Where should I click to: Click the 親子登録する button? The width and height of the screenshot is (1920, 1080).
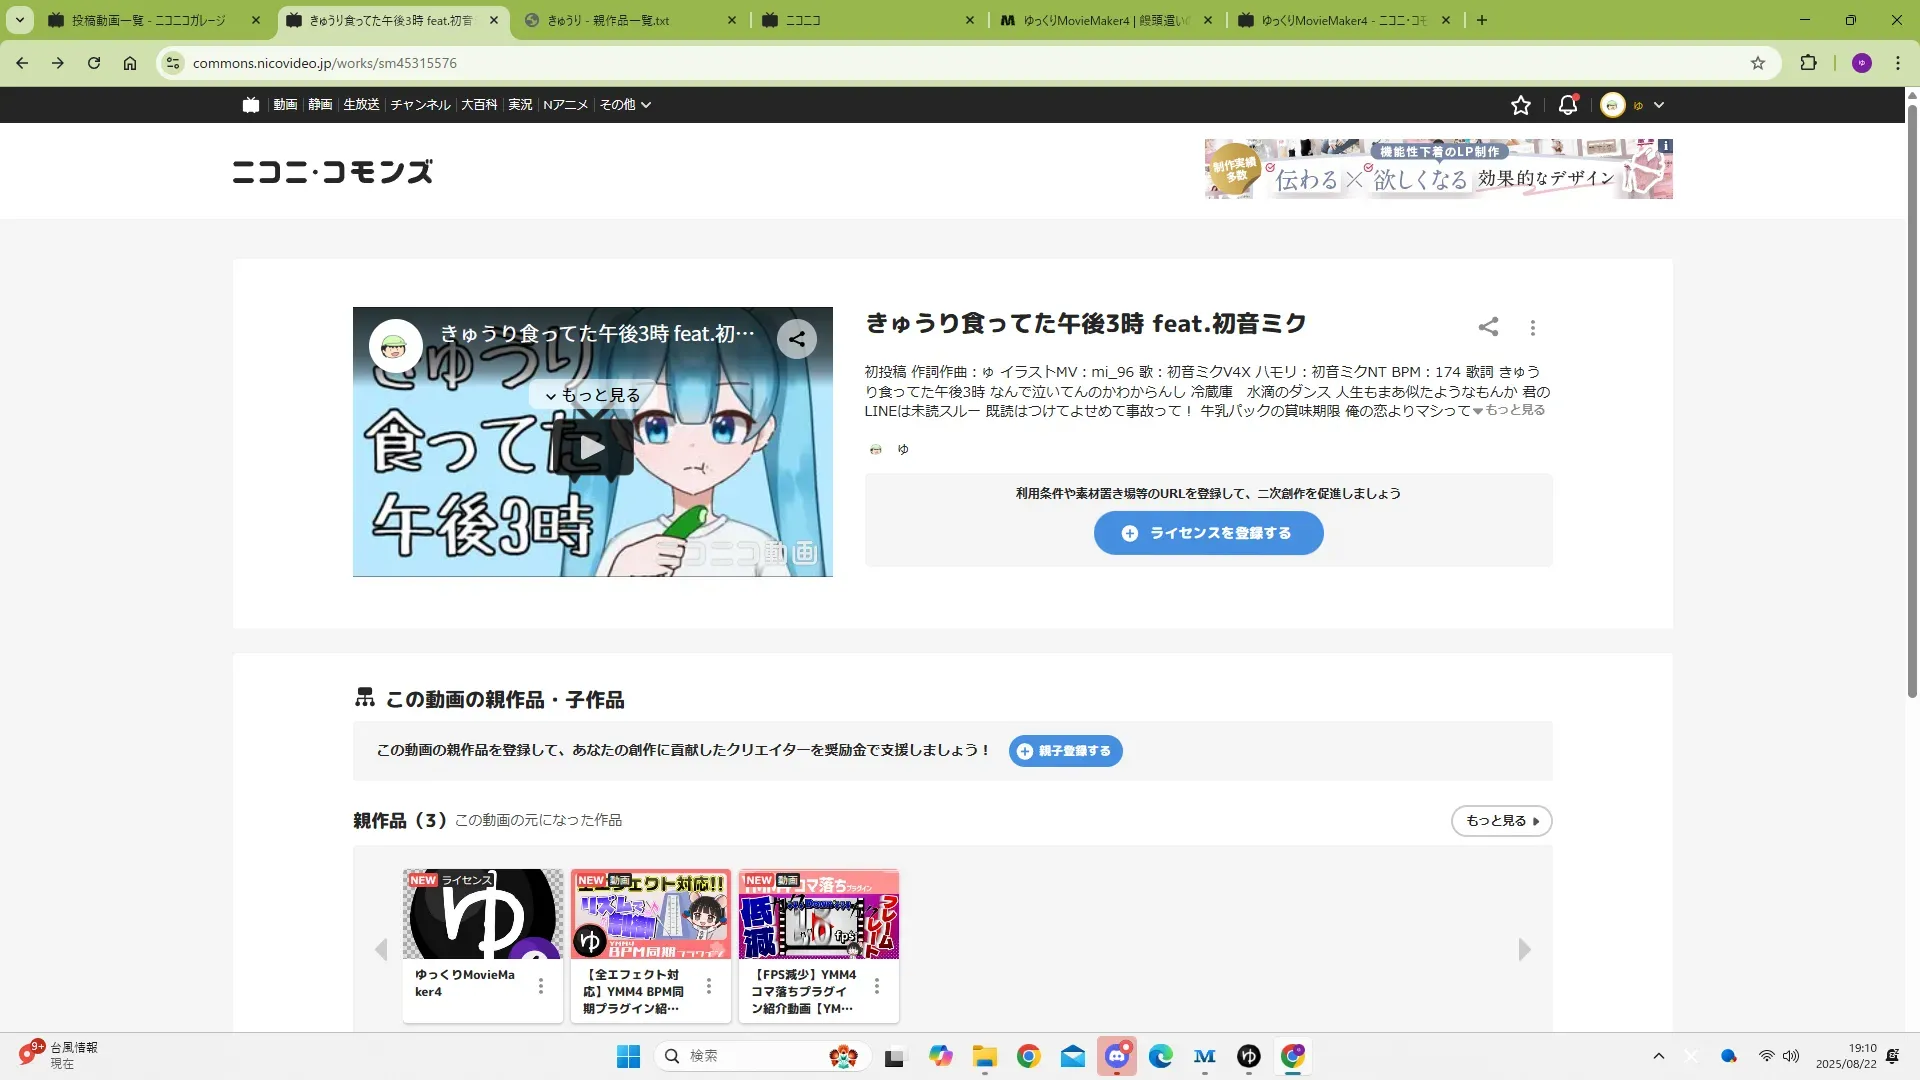point(1065,751)
